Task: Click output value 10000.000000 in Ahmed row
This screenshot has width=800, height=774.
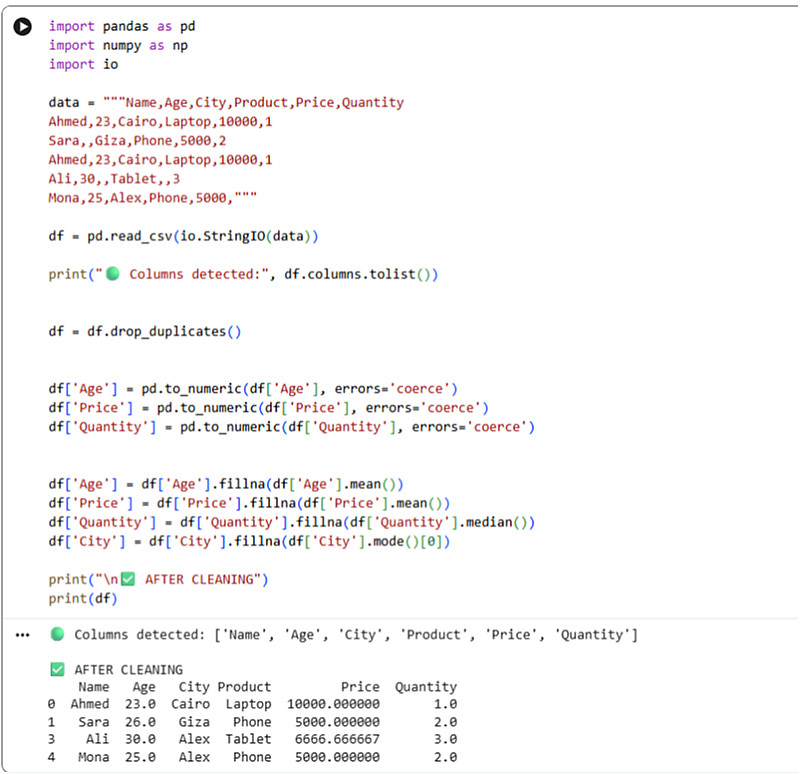Action: 333,704
